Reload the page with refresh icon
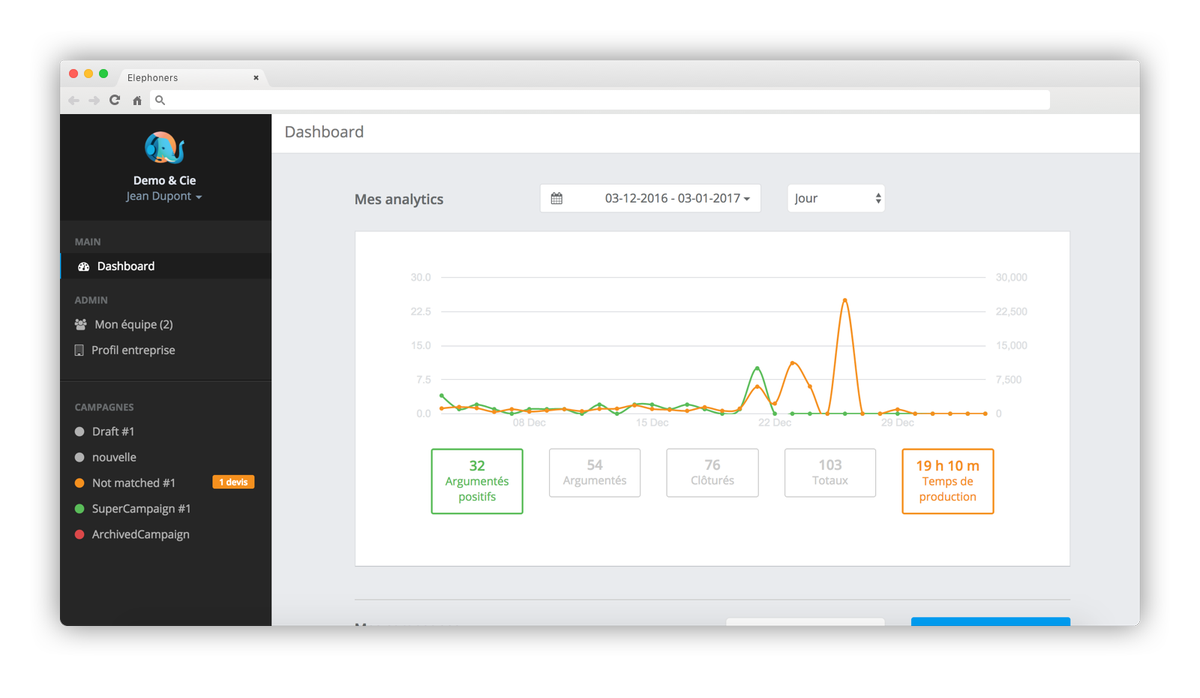1200x698 pixels. (115, 100)
